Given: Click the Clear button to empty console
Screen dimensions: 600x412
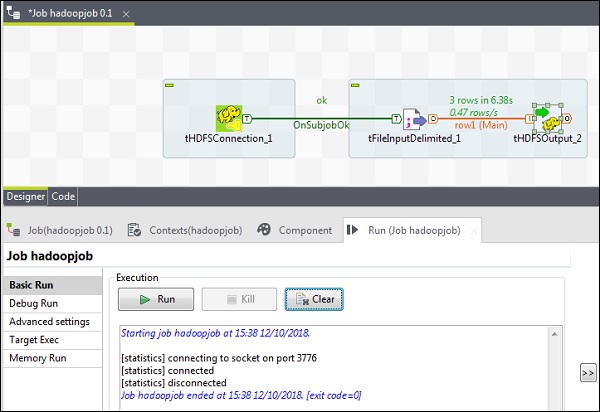Looking at the screenshot, I should pos(314,299).
